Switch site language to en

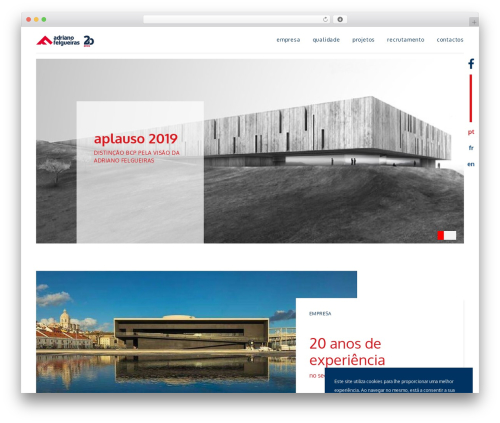click(471, 164)
